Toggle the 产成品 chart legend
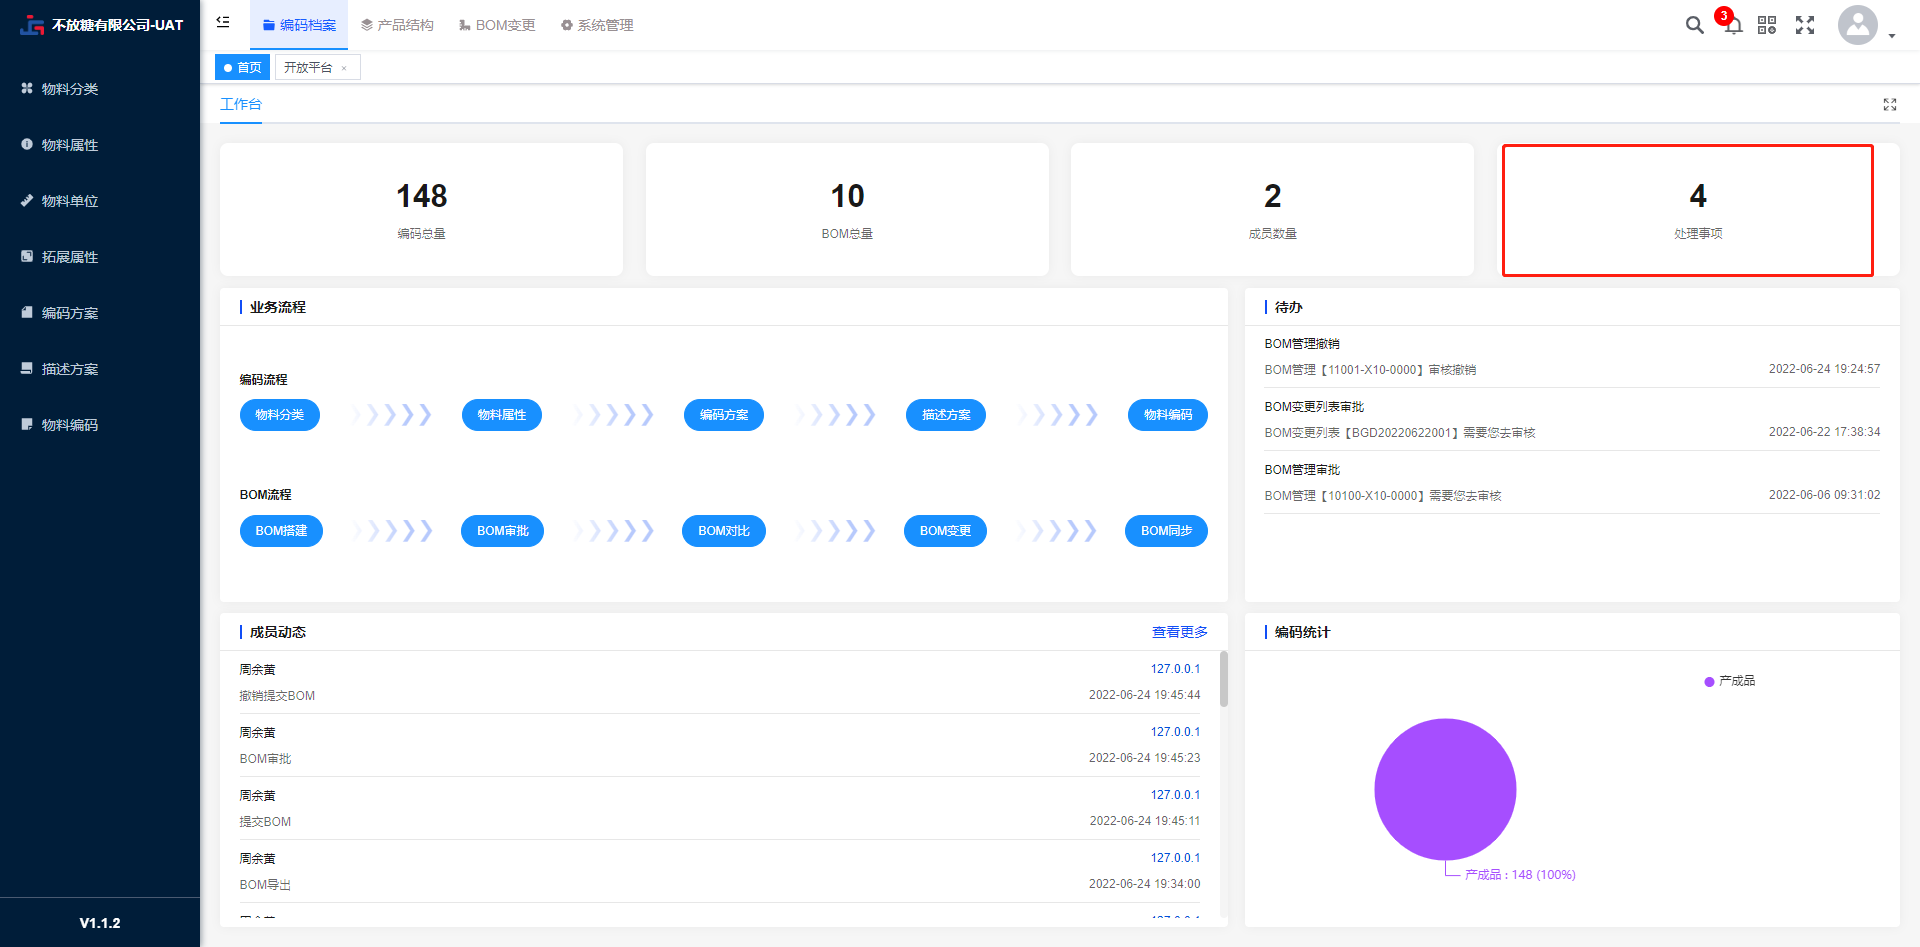Viewport: 1920px width, 947px height. [x=1730, y=681]
